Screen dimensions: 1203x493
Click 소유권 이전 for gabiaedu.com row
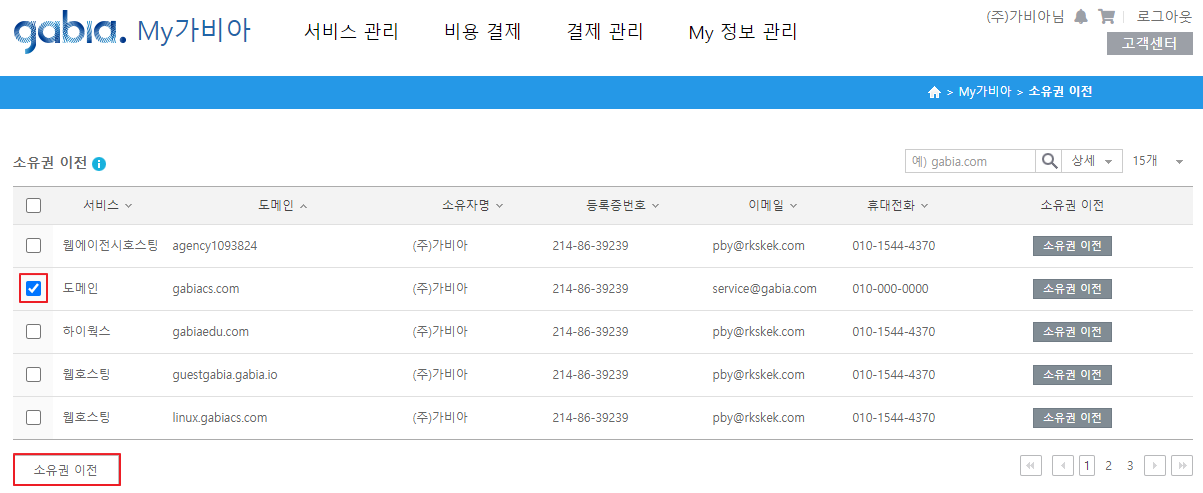(x=1072, y=332)
